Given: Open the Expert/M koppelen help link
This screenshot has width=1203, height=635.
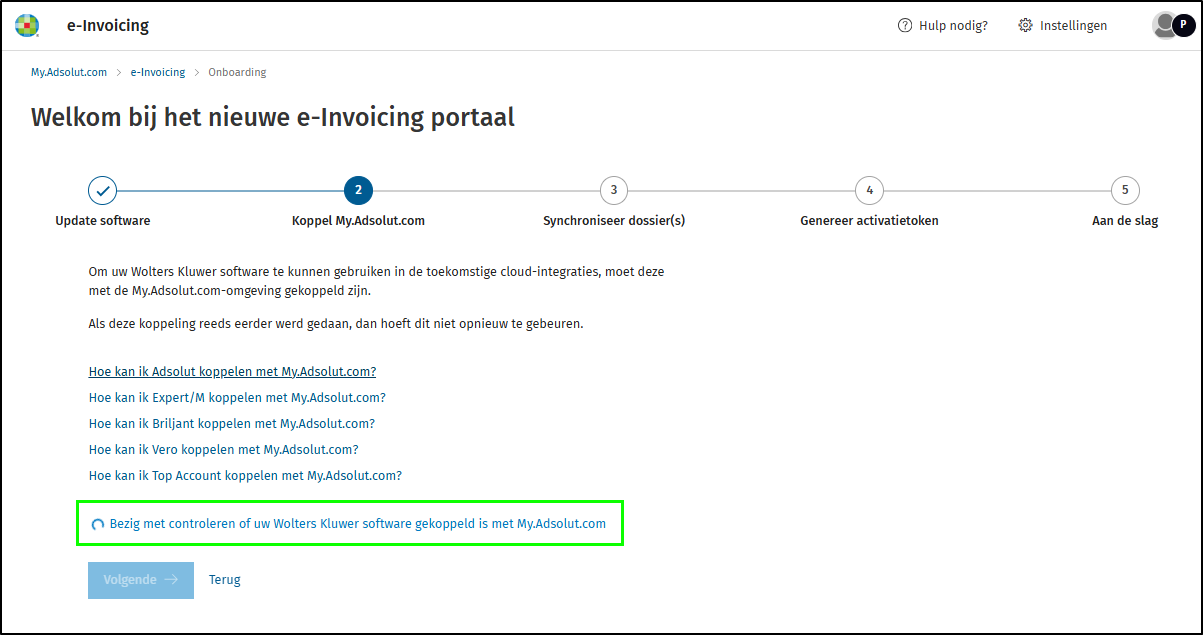Looking at the screenshot, I should tap(237, 397).
